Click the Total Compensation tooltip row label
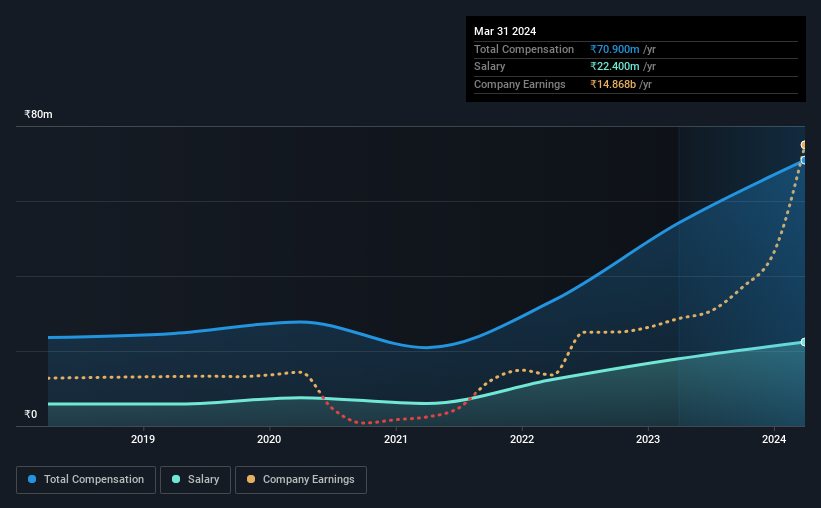Viewport: 821px width, 508px height. click(524, 49)
